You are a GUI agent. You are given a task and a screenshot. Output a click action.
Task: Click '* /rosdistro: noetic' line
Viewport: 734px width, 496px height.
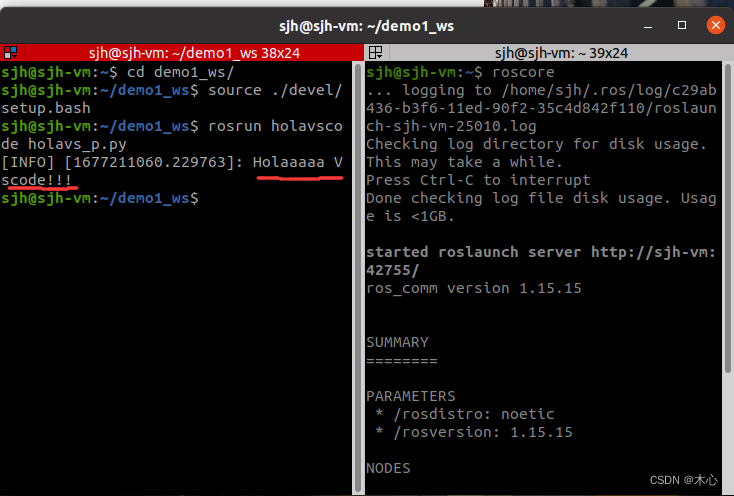(x=464, y=414)
